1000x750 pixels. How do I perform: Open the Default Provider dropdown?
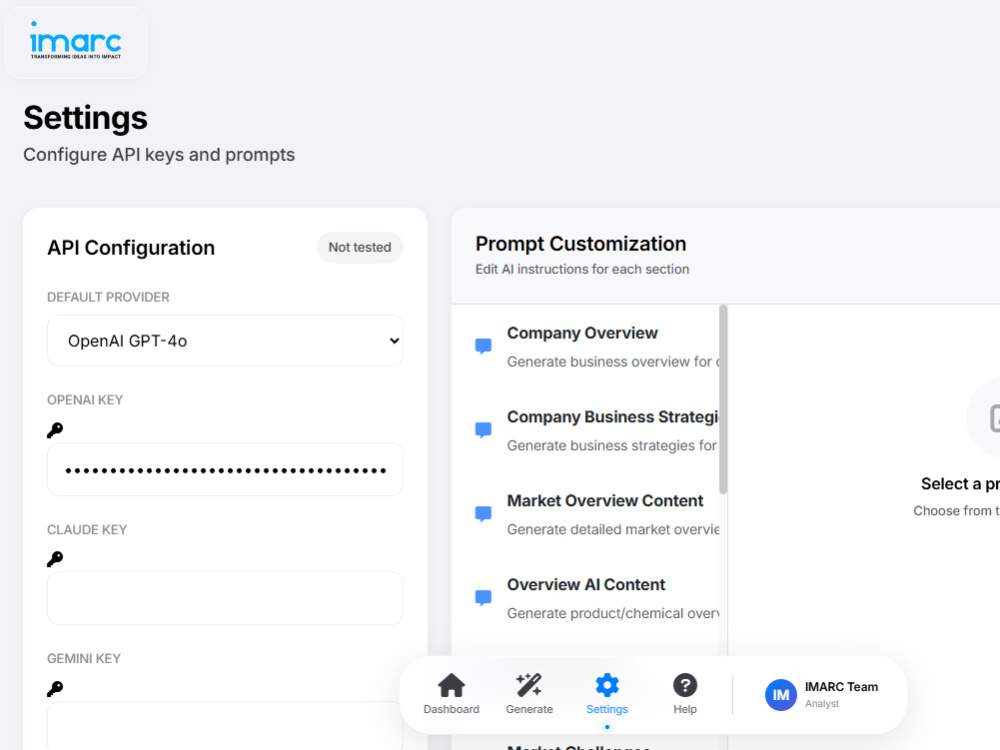tap(225, 341)
